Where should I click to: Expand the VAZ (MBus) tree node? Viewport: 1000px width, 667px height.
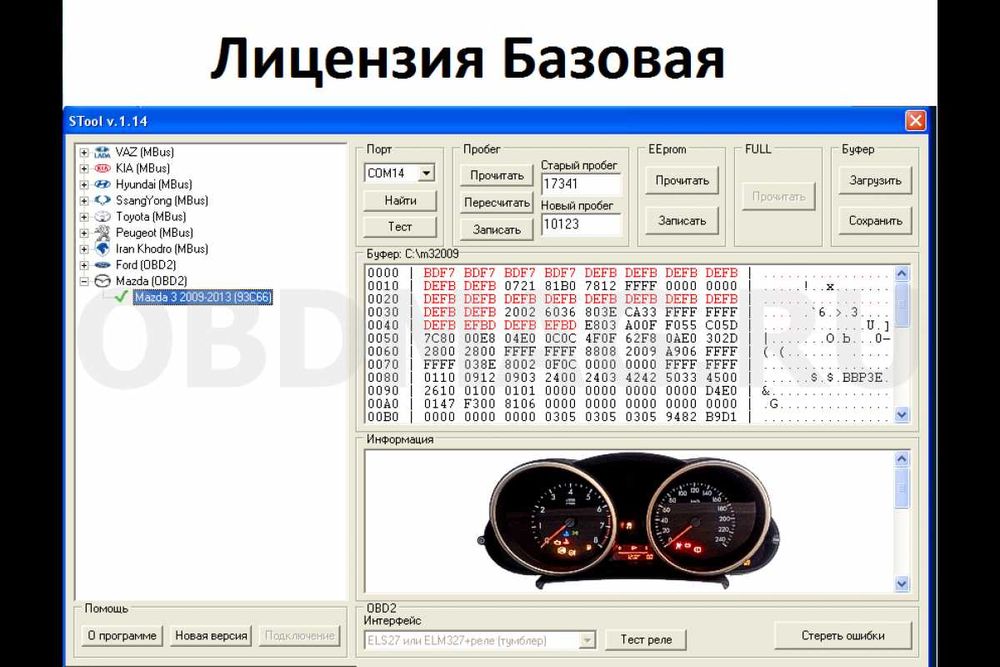(84, 152)
